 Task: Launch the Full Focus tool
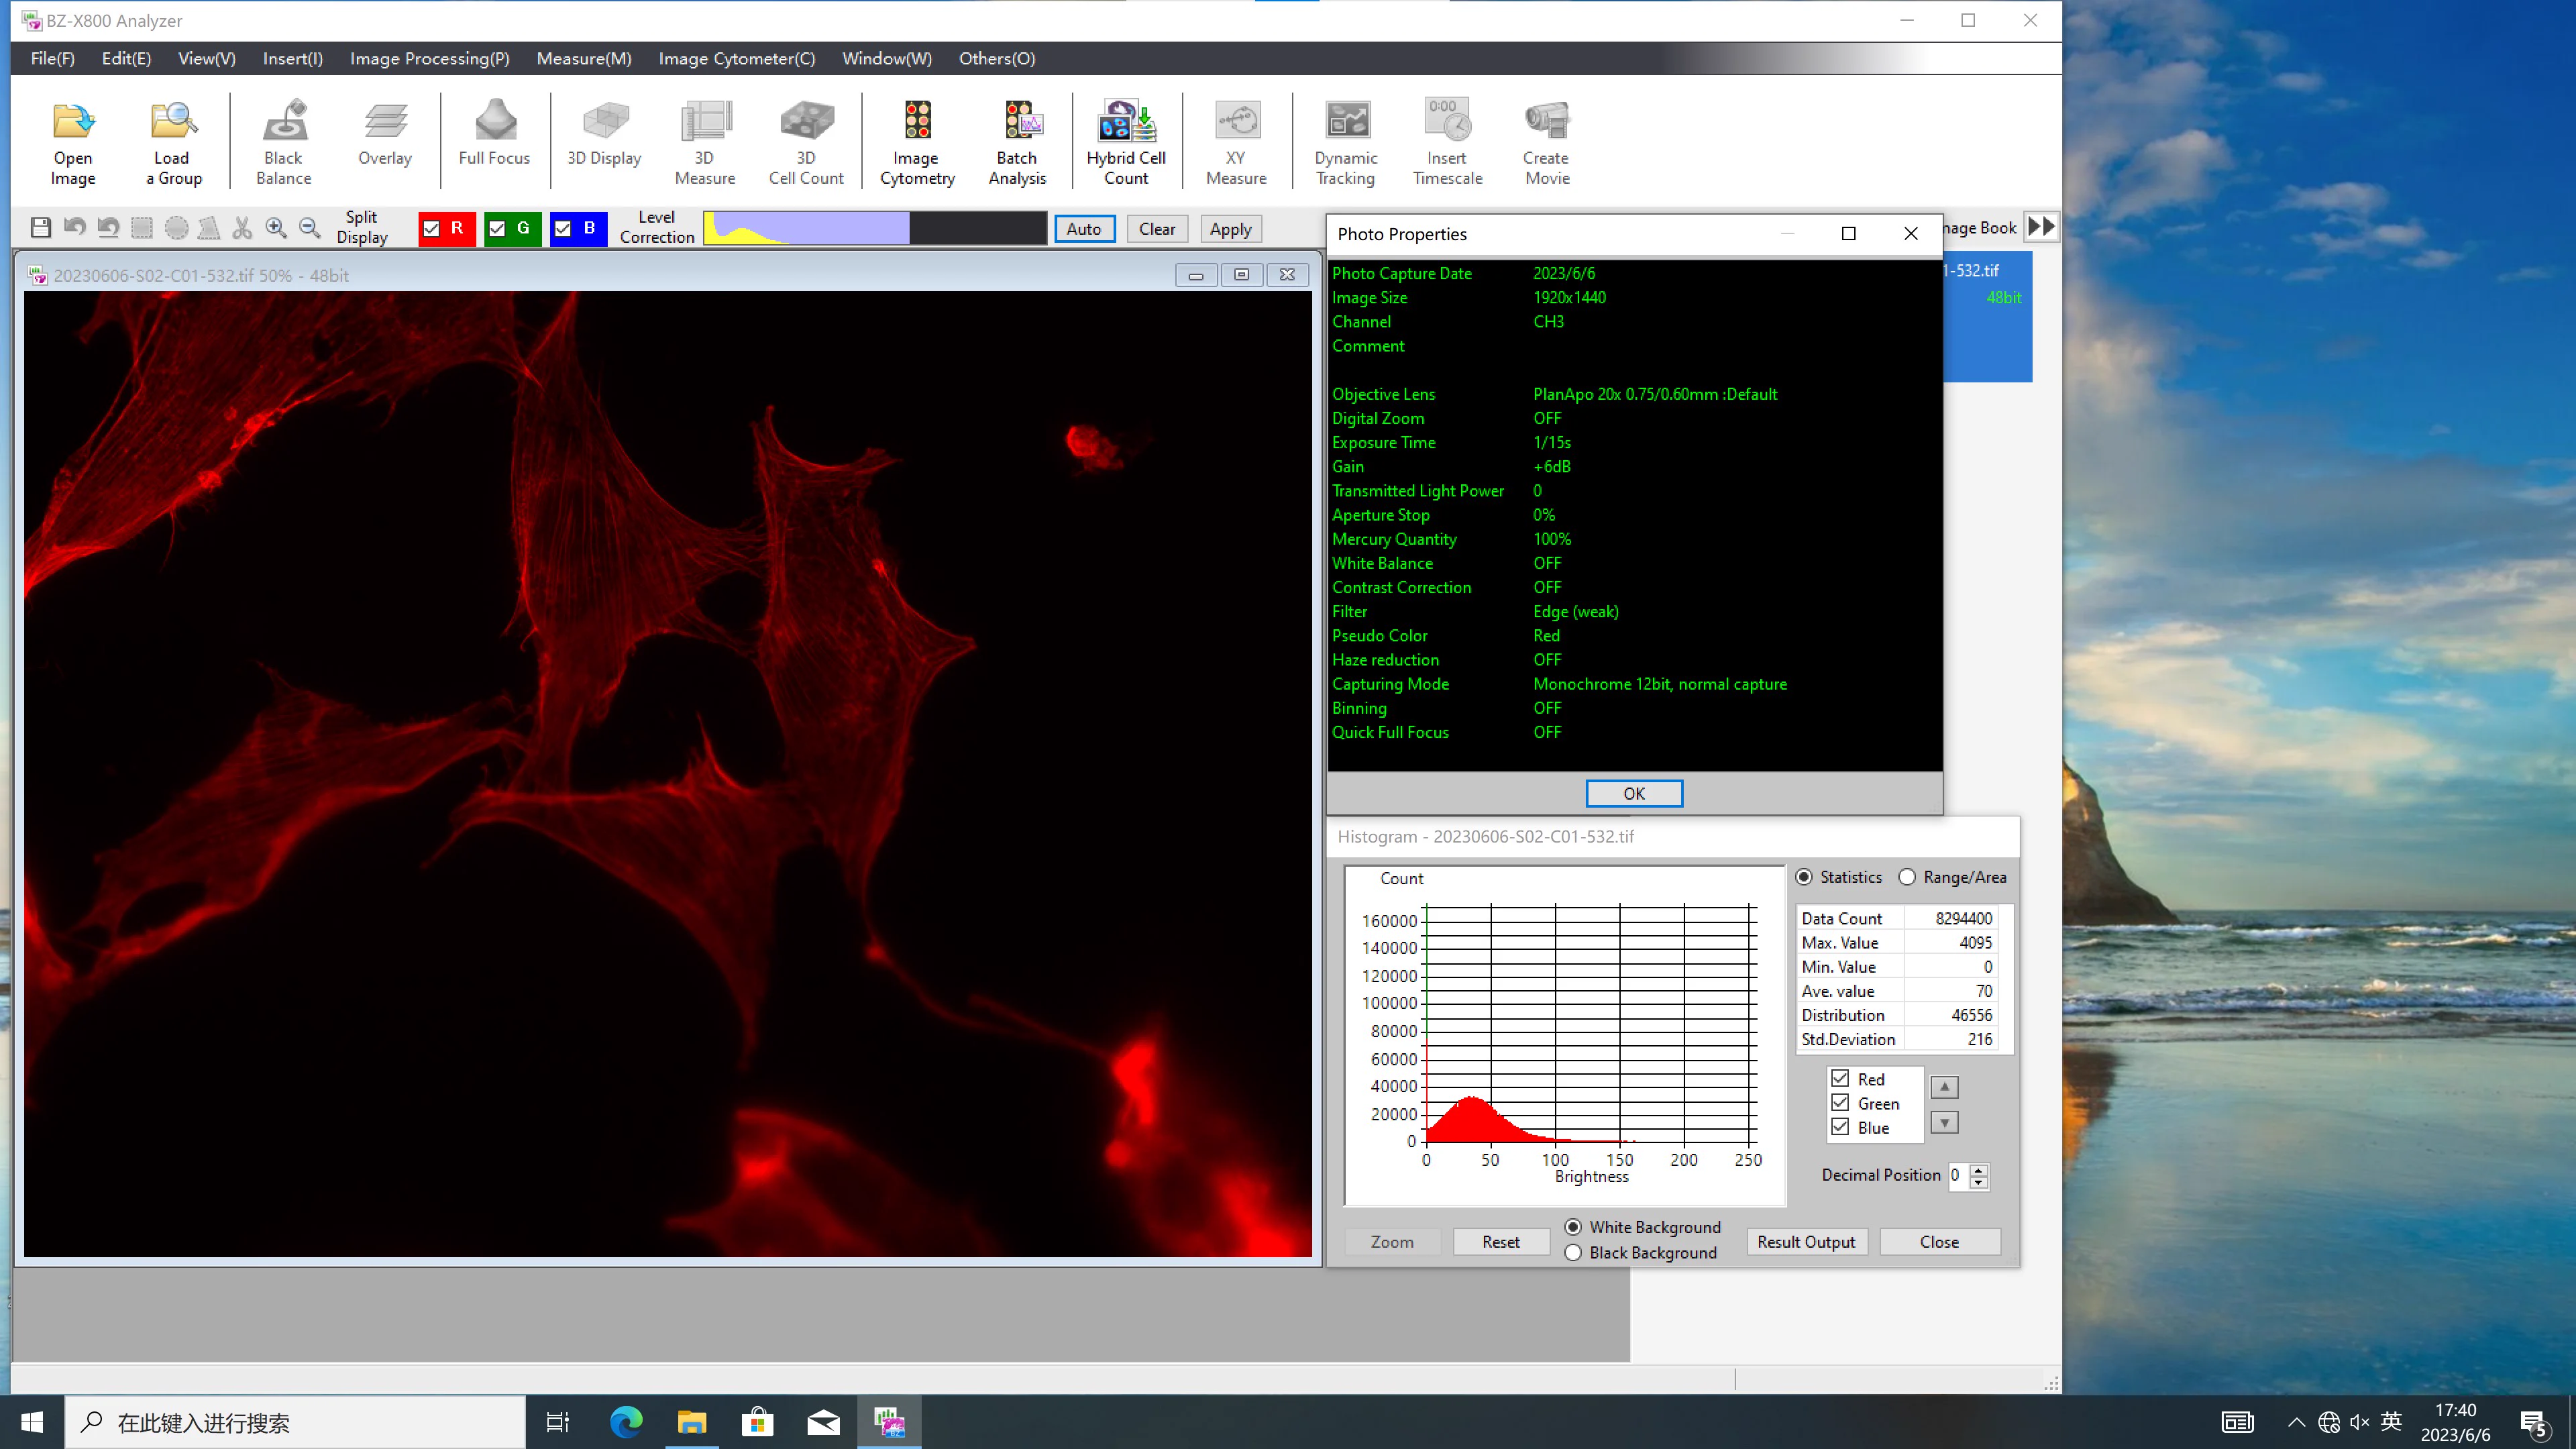(494, 133)
